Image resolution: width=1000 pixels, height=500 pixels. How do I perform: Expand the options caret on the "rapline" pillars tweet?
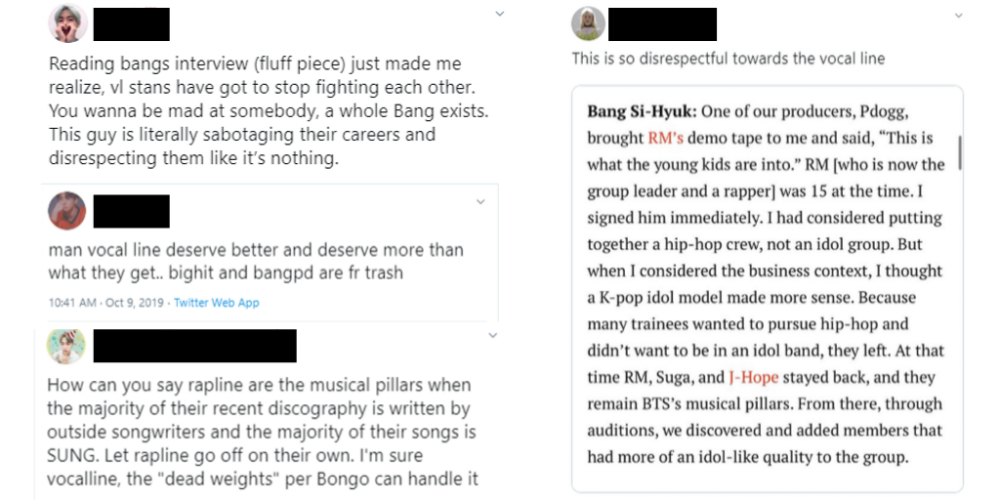tap(490, 333)
